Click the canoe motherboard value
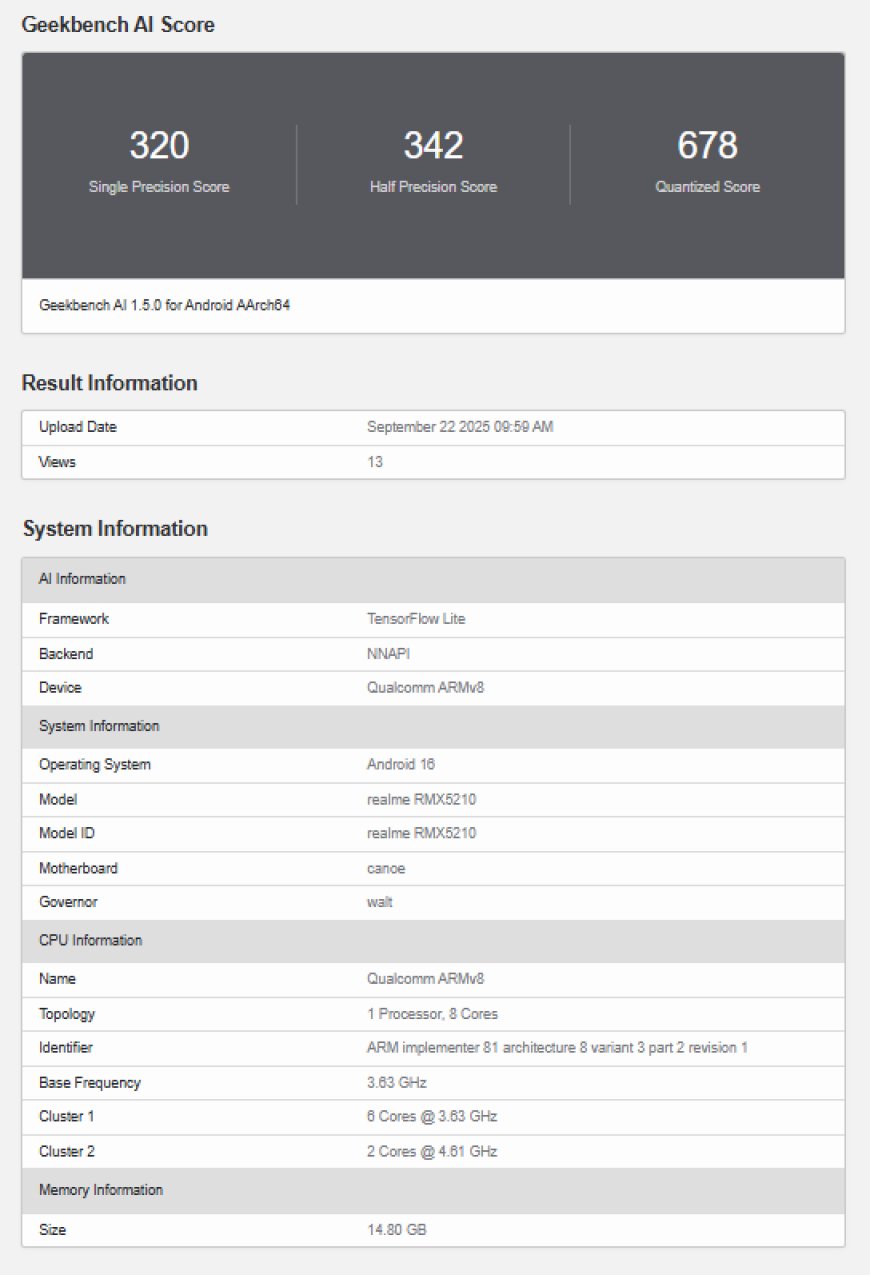This screenshot has height=1275, width=870. coord(386,868)
